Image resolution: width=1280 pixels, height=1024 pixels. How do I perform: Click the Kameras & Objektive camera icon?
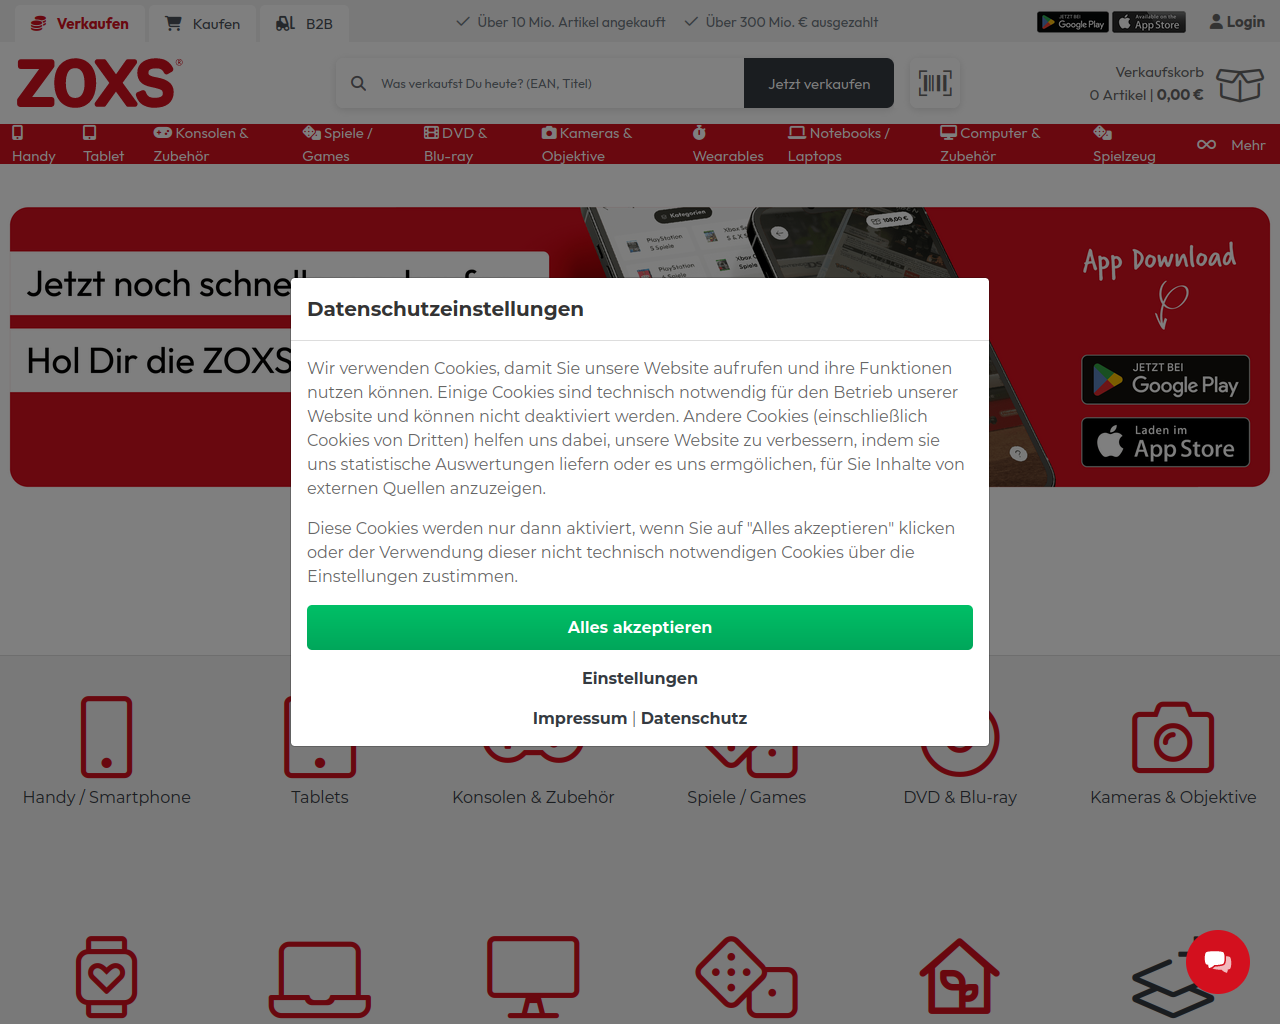coord(1173,738)
